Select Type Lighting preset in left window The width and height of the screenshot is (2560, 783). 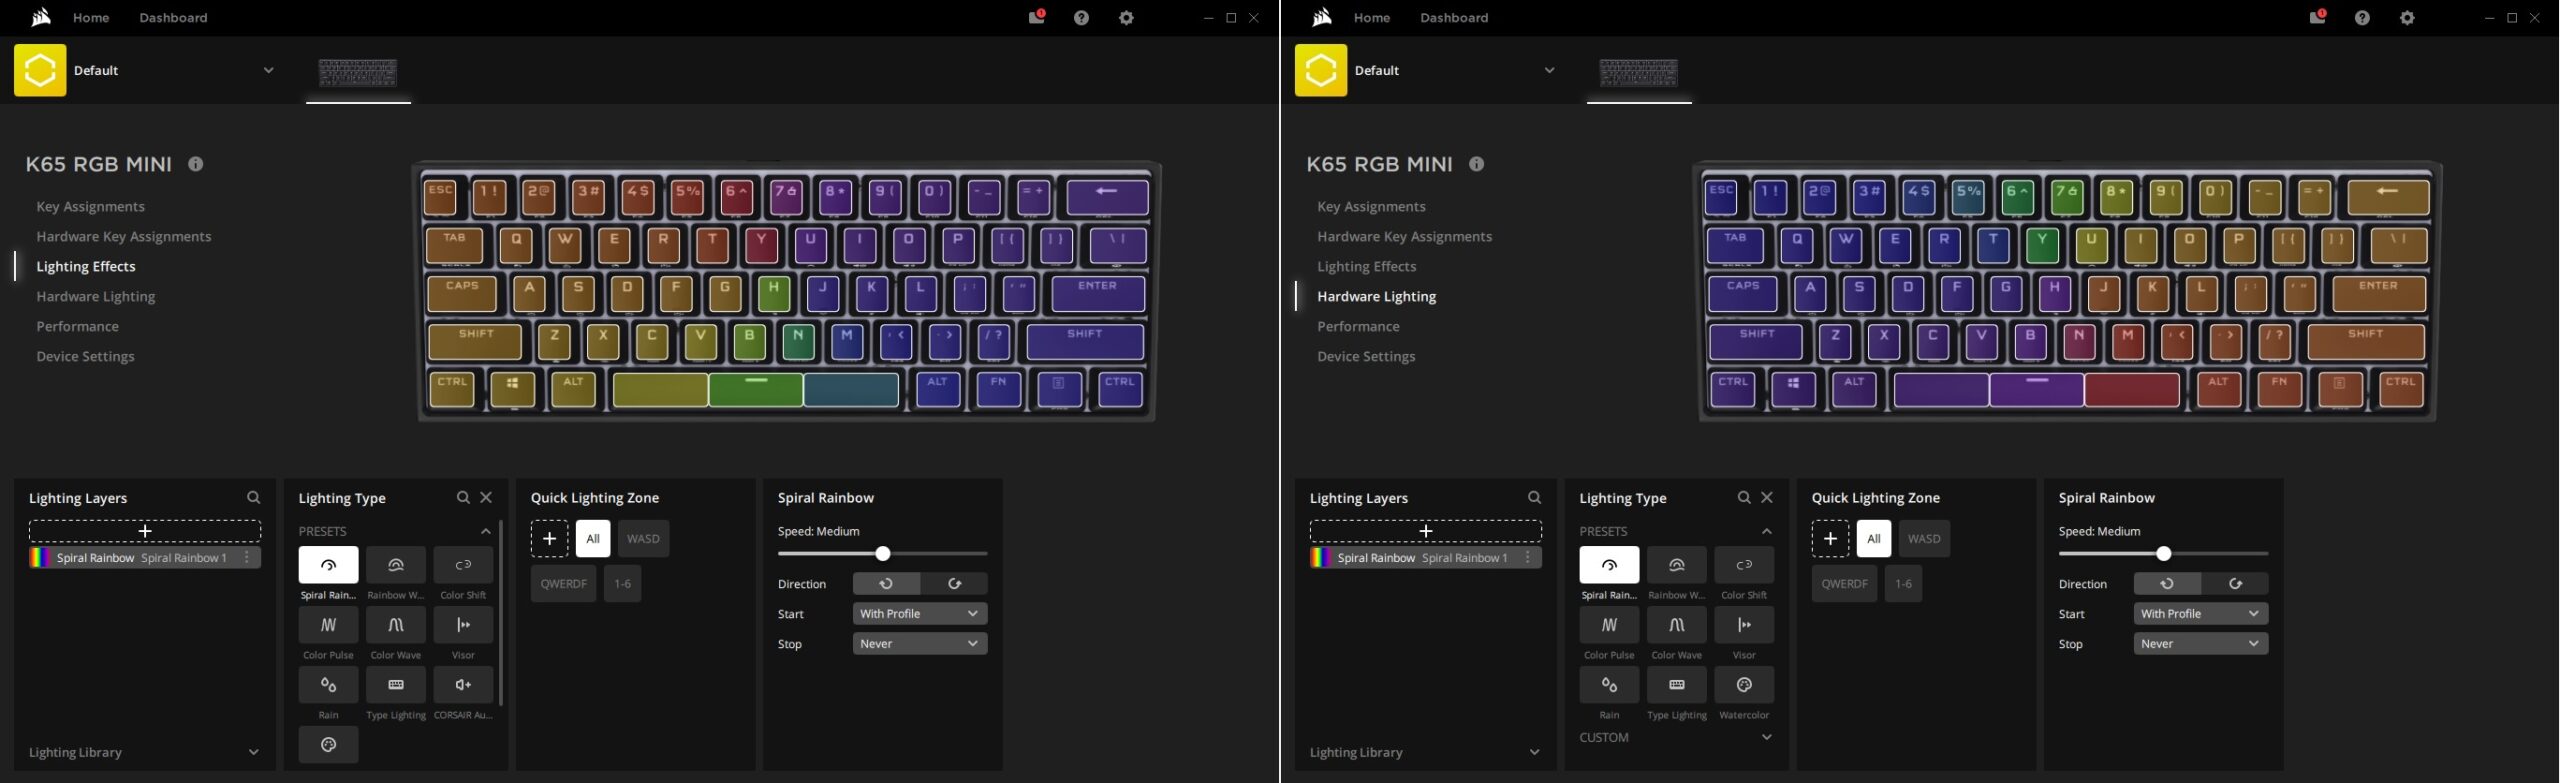[396, 685]
